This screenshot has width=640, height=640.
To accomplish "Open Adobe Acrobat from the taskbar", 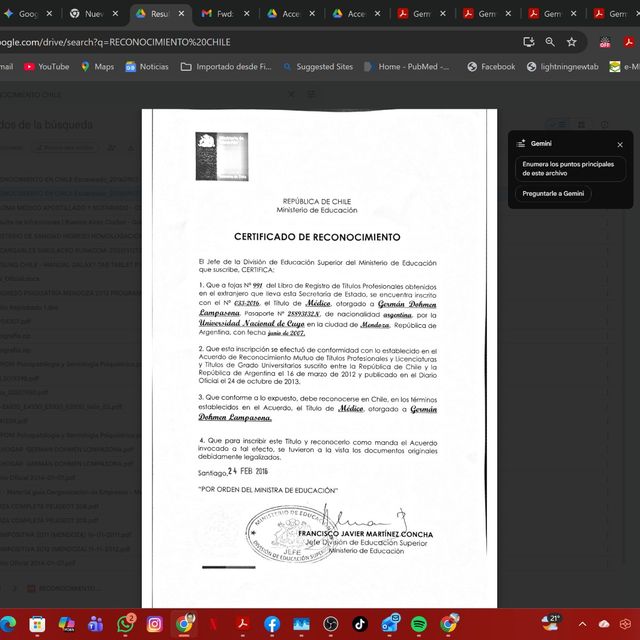I will point(243,624).
